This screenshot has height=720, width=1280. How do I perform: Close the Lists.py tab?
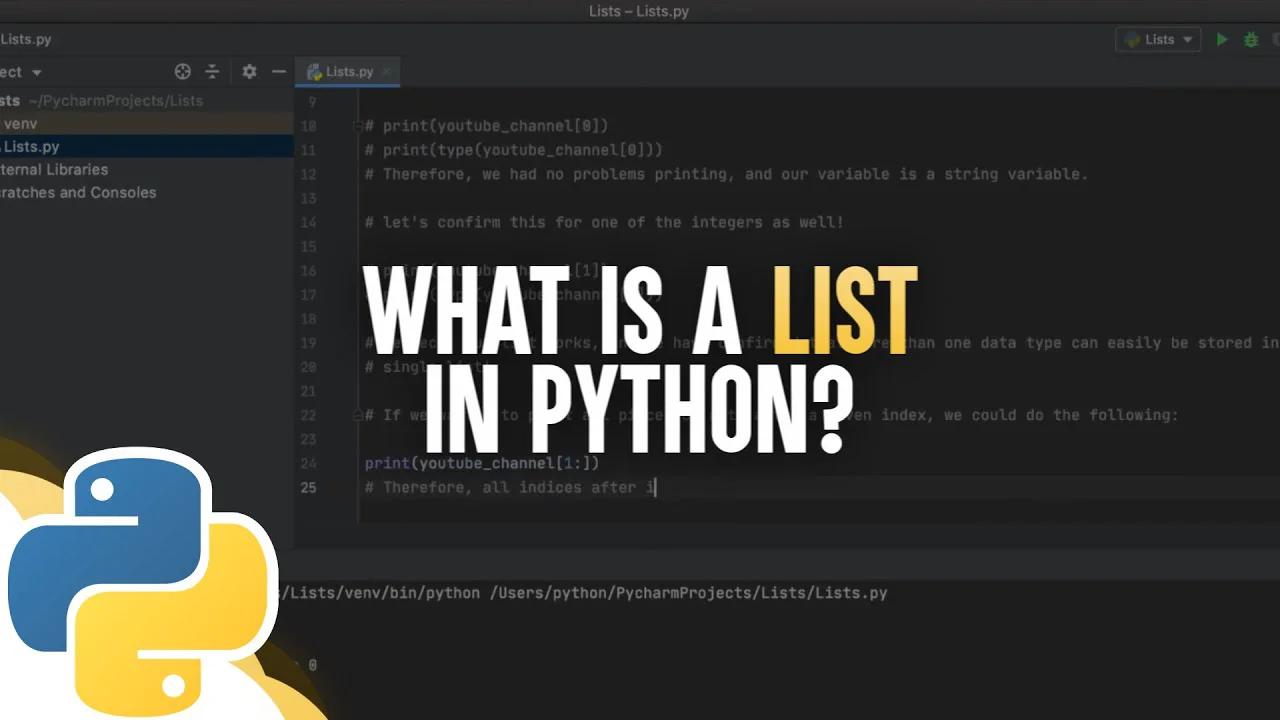point(386,71)
